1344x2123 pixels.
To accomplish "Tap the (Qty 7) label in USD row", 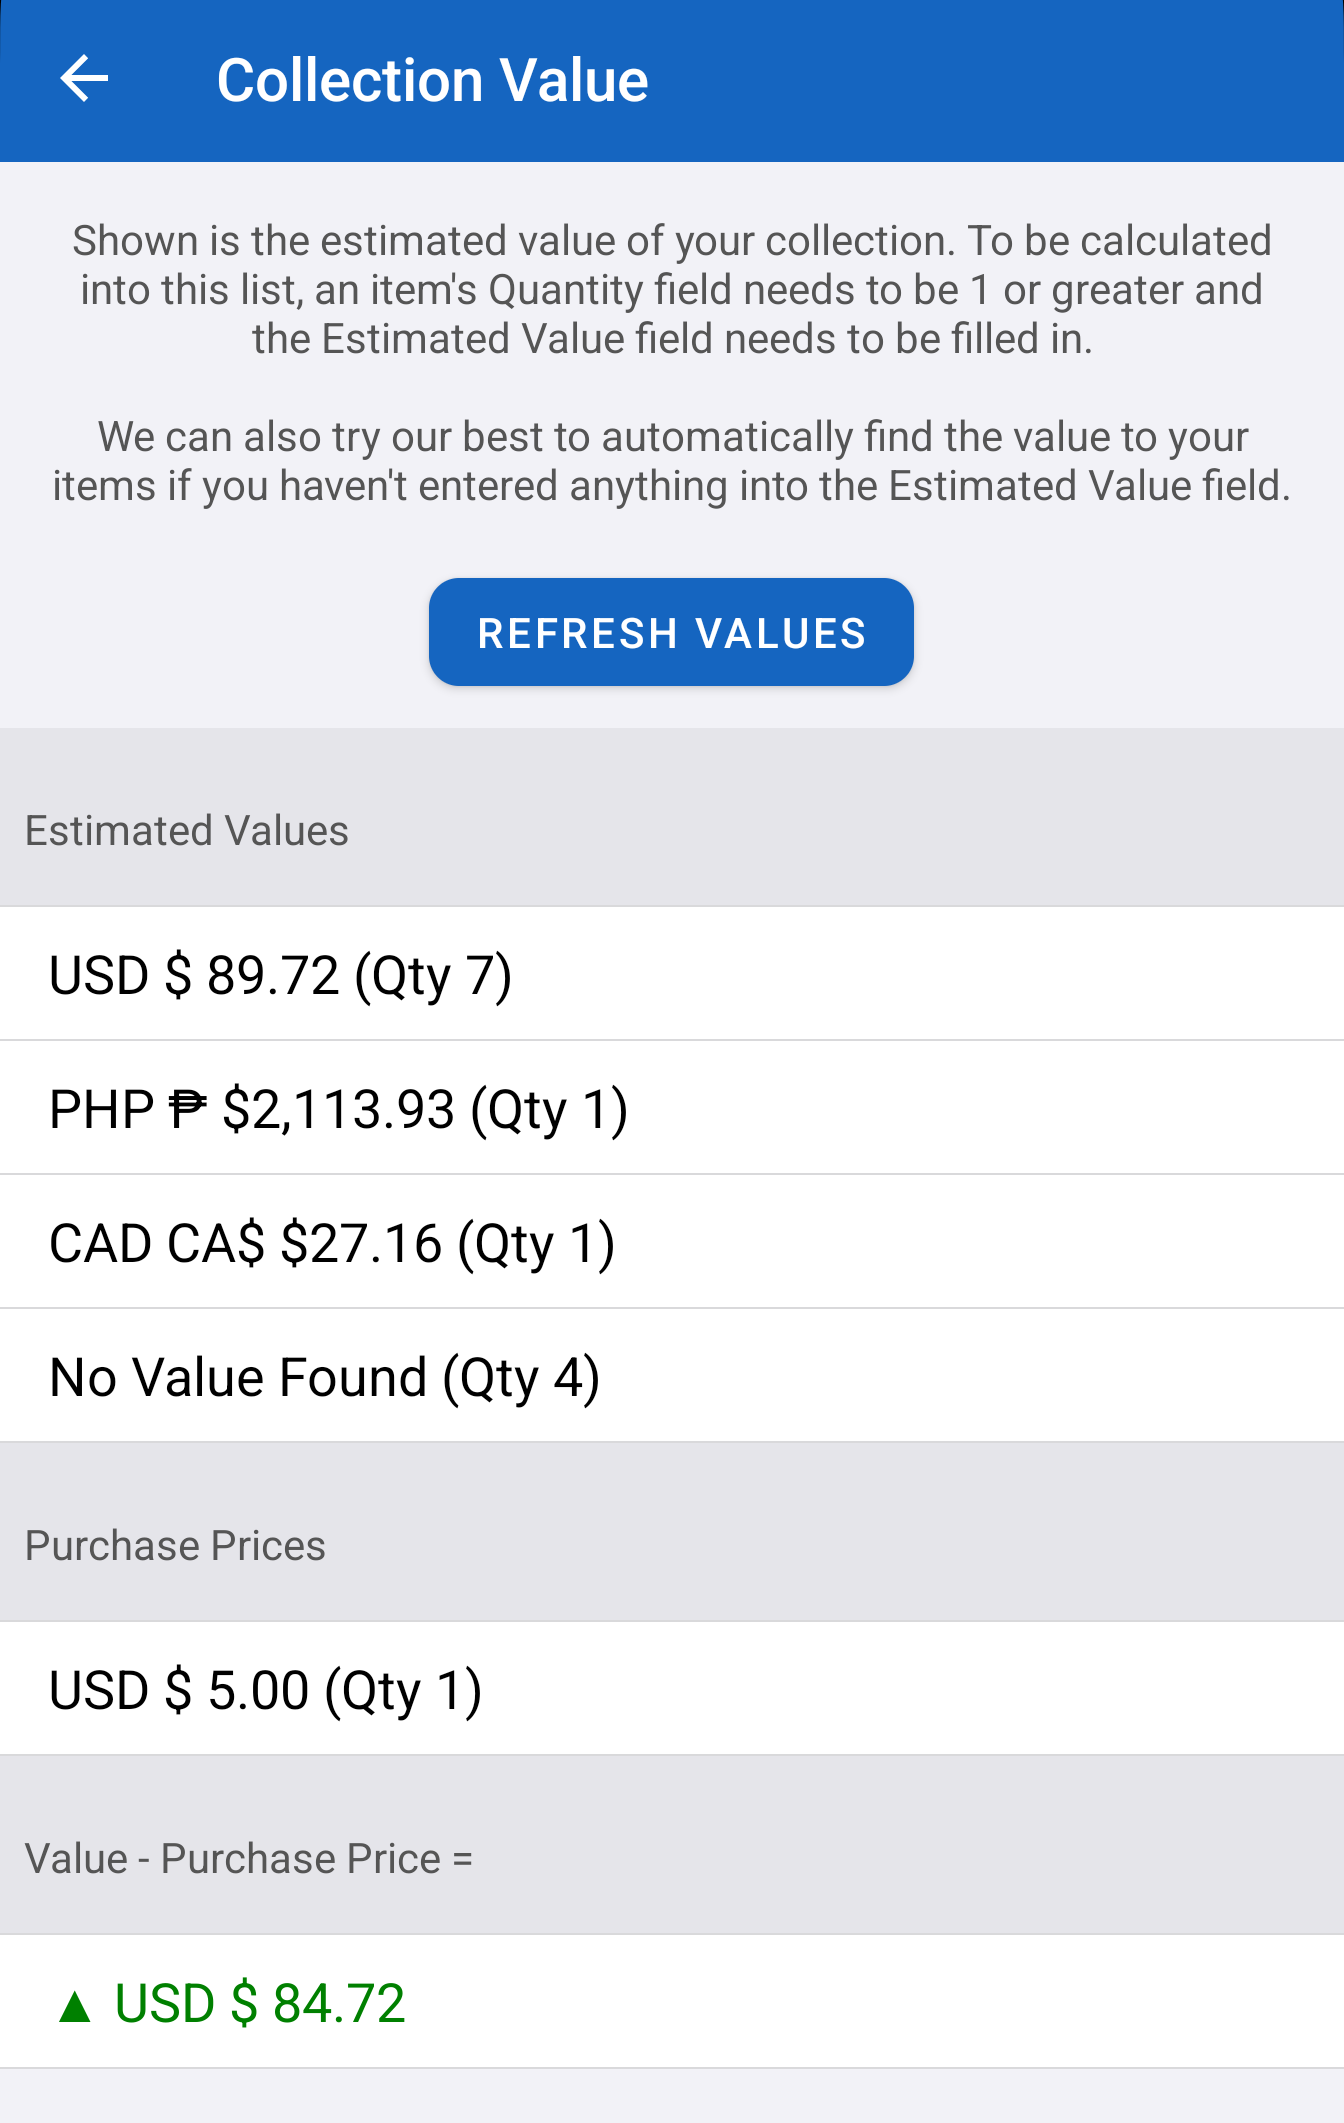I will 433,977.
